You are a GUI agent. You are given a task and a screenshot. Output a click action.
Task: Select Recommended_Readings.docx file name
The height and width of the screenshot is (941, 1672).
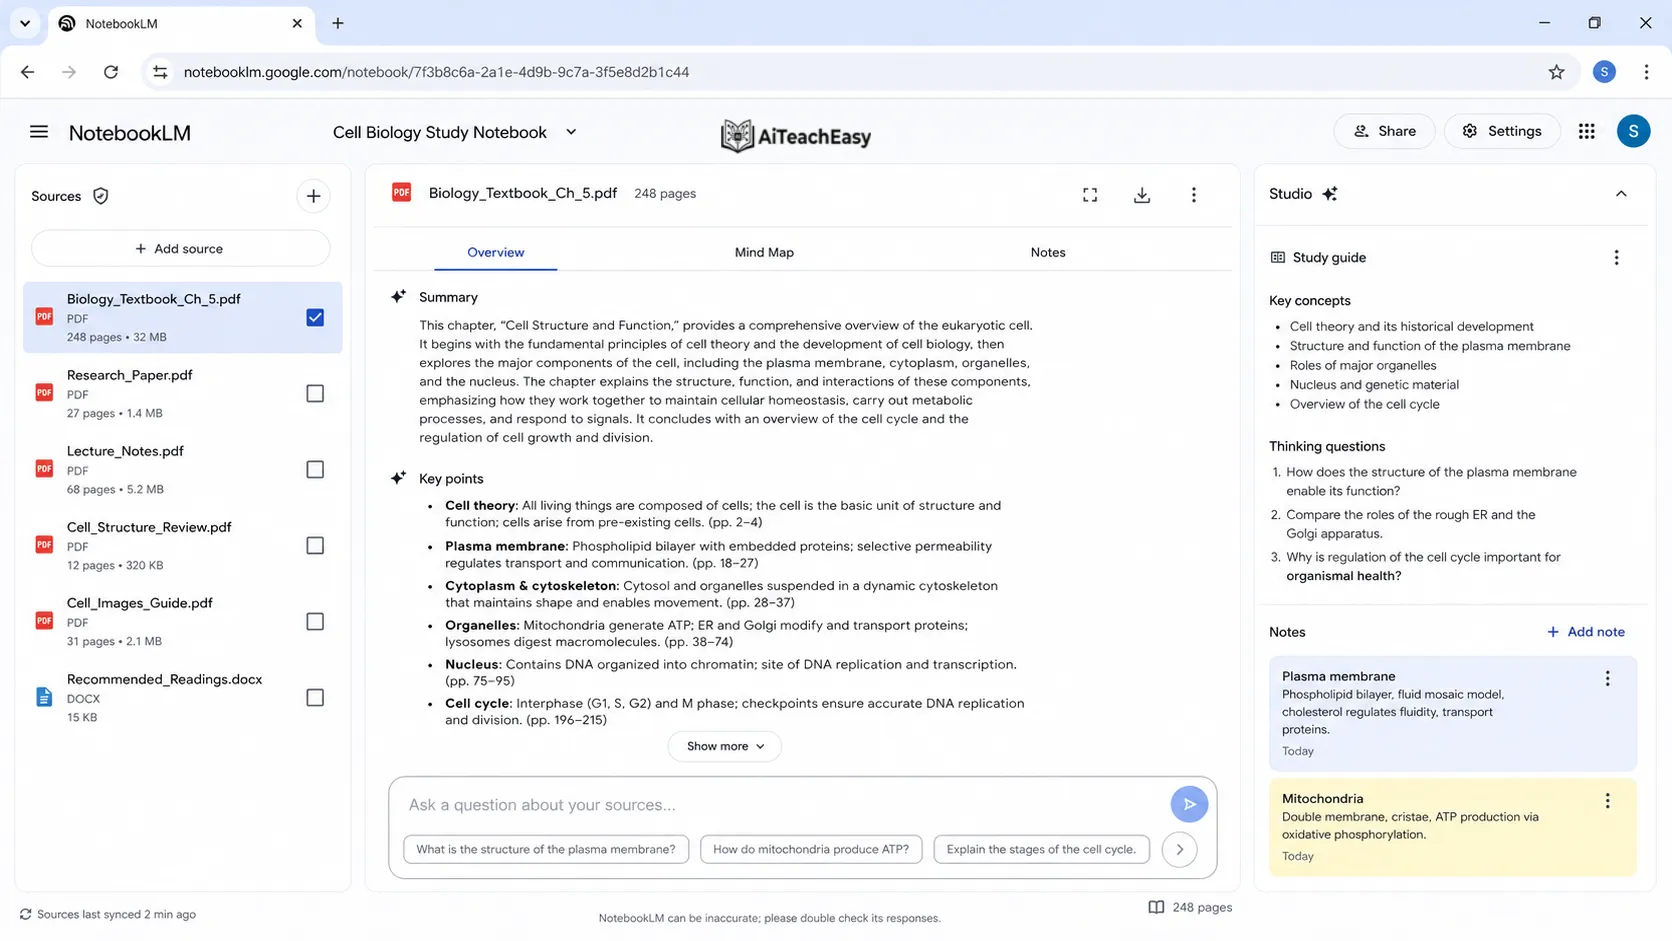point(165,679)
